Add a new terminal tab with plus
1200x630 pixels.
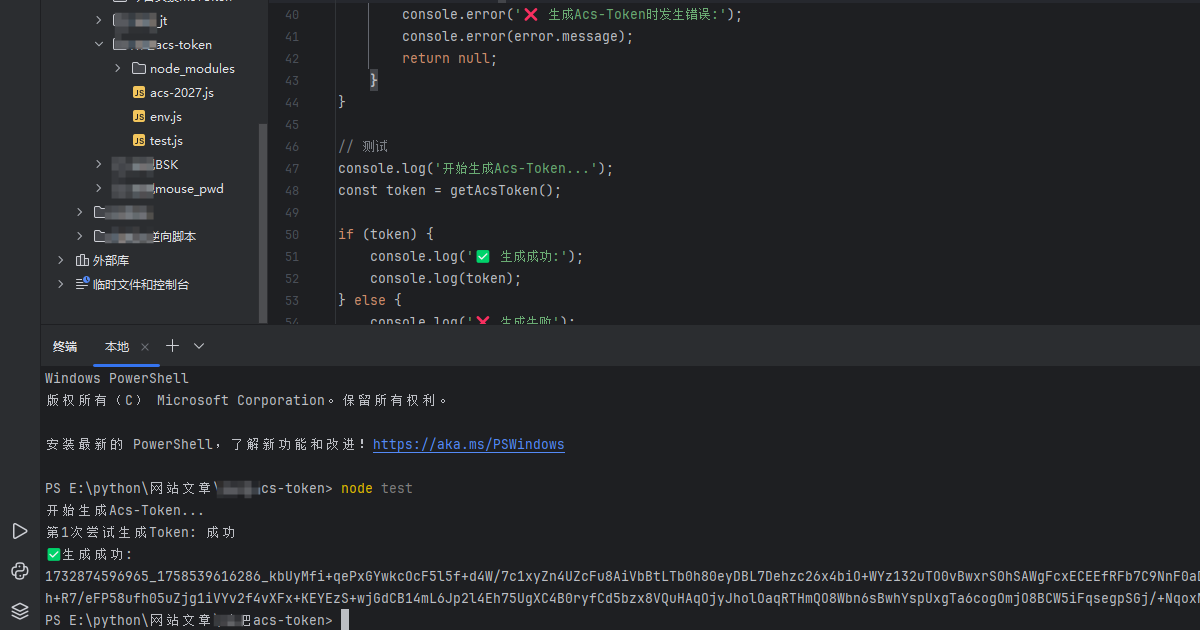click(172, 346)
